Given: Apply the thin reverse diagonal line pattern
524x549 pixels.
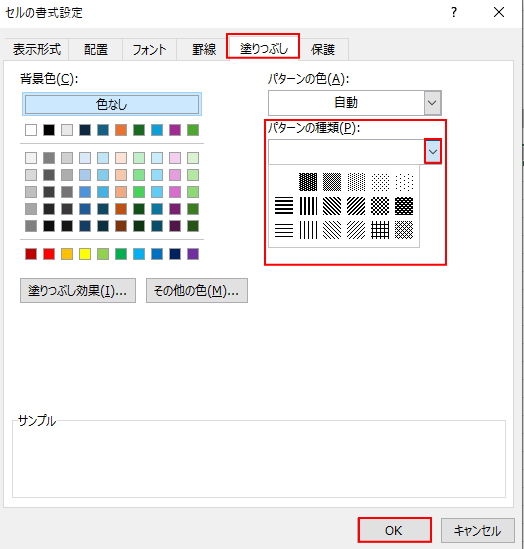Looking at the screenshot, I should point(332,230).
